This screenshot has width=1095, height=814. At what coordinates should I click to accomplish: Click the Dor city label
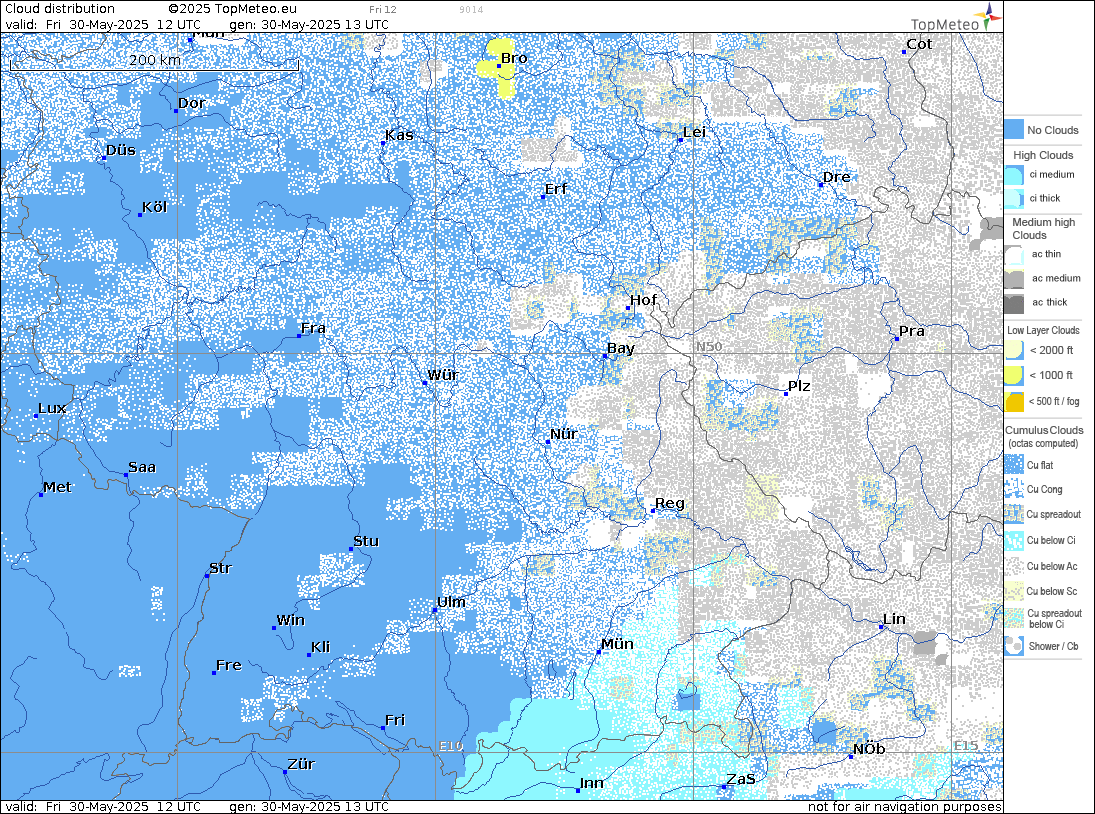(x=191, y=103)
